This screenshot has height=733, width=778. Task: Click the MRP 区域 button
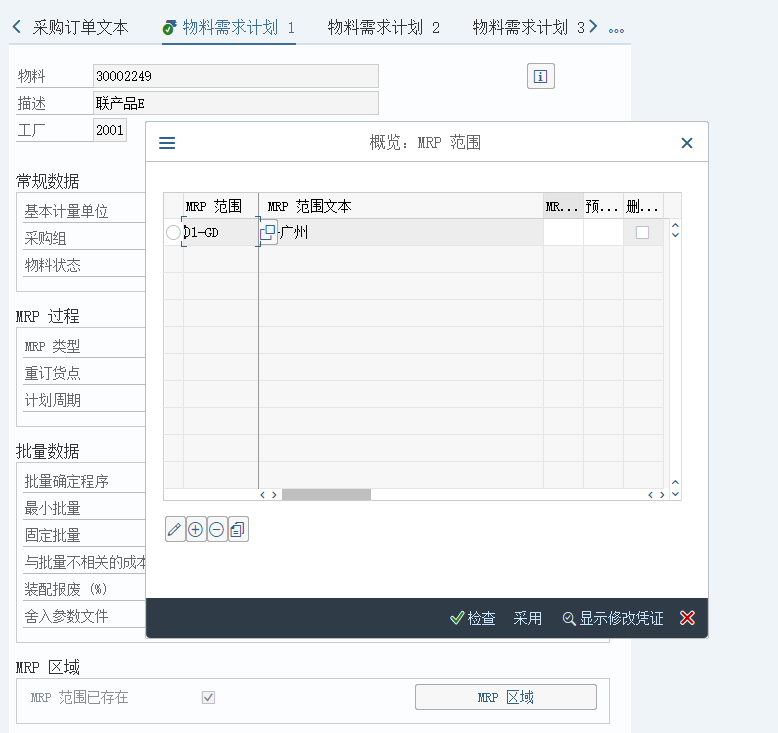[x=505, y=697]
